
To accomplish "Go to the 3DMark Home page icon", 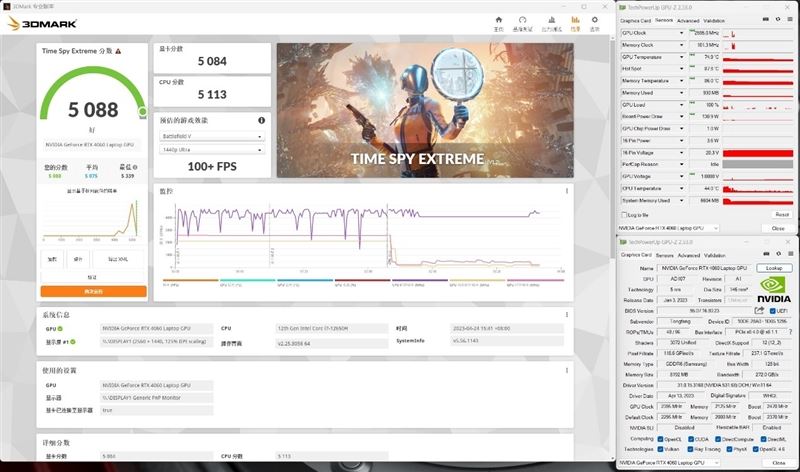I will [x=498, y=20].
